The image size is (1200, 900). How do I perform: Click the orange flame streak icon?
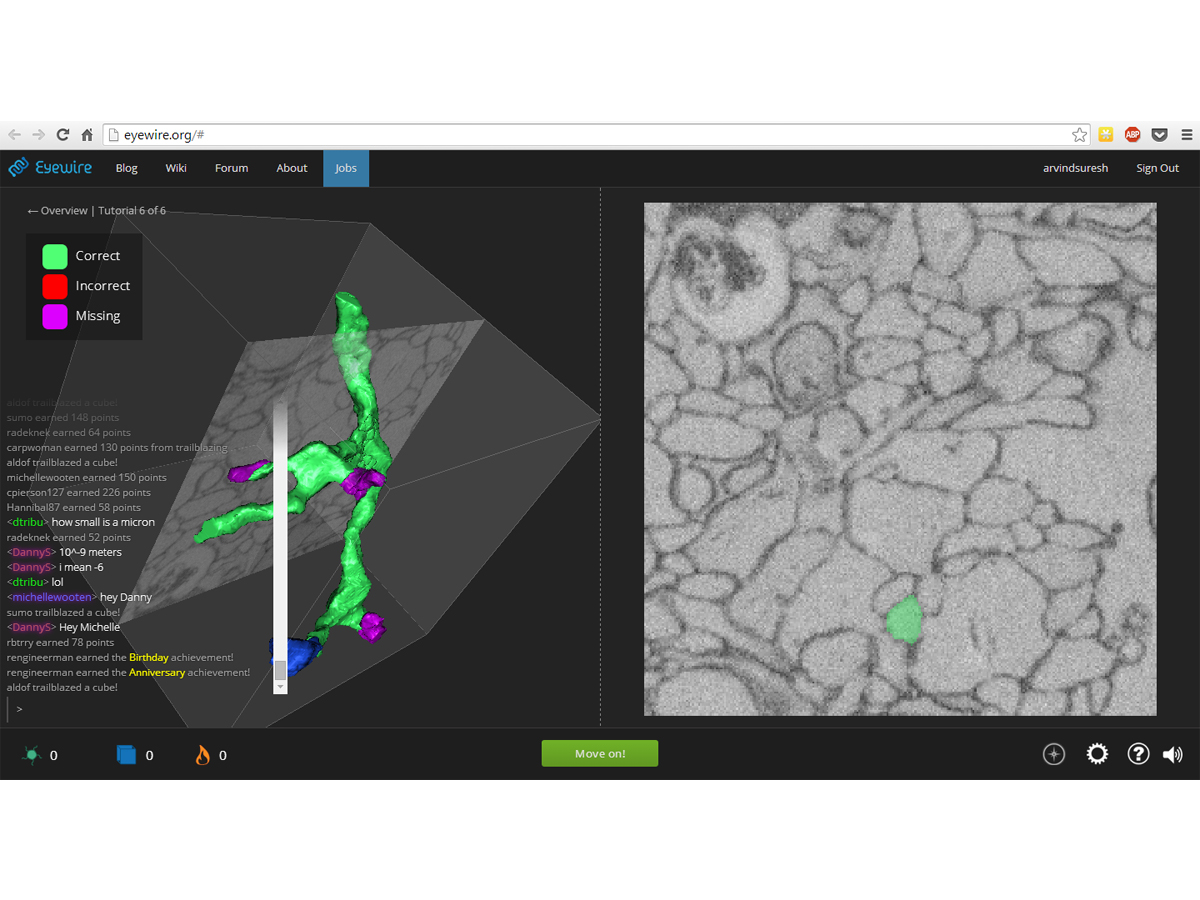pos(203,755)
